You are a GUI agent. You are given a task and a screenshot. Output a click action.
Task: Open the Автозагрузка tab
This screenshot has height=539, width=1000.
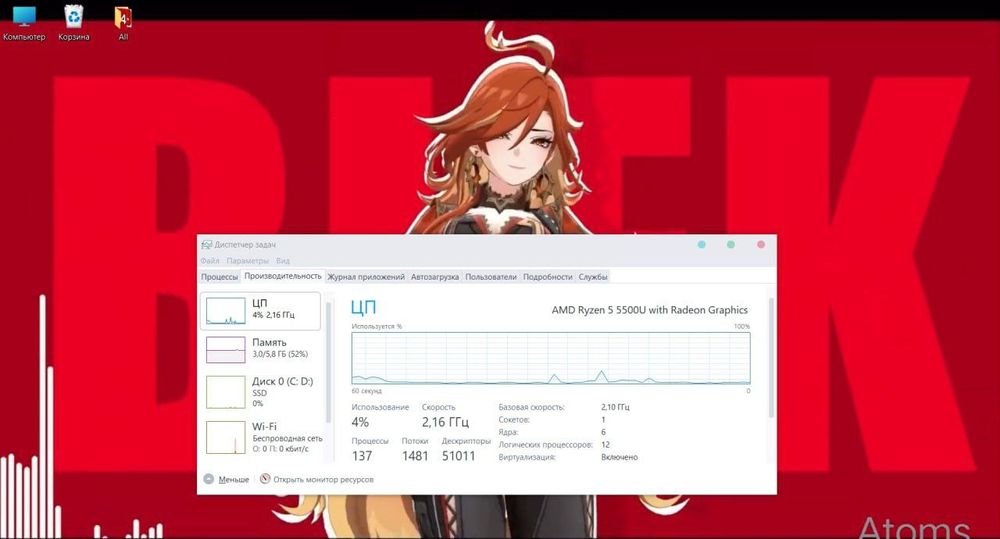[x=435, y=277]
